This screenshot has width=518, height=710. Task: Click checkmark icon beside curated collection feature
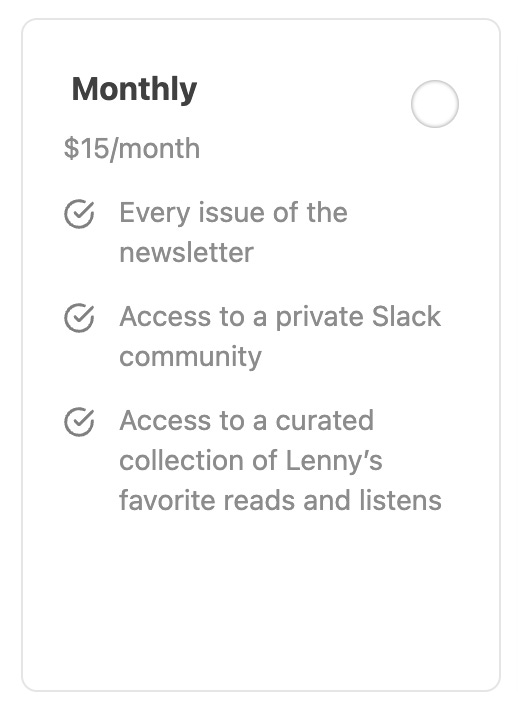(79, 422)
